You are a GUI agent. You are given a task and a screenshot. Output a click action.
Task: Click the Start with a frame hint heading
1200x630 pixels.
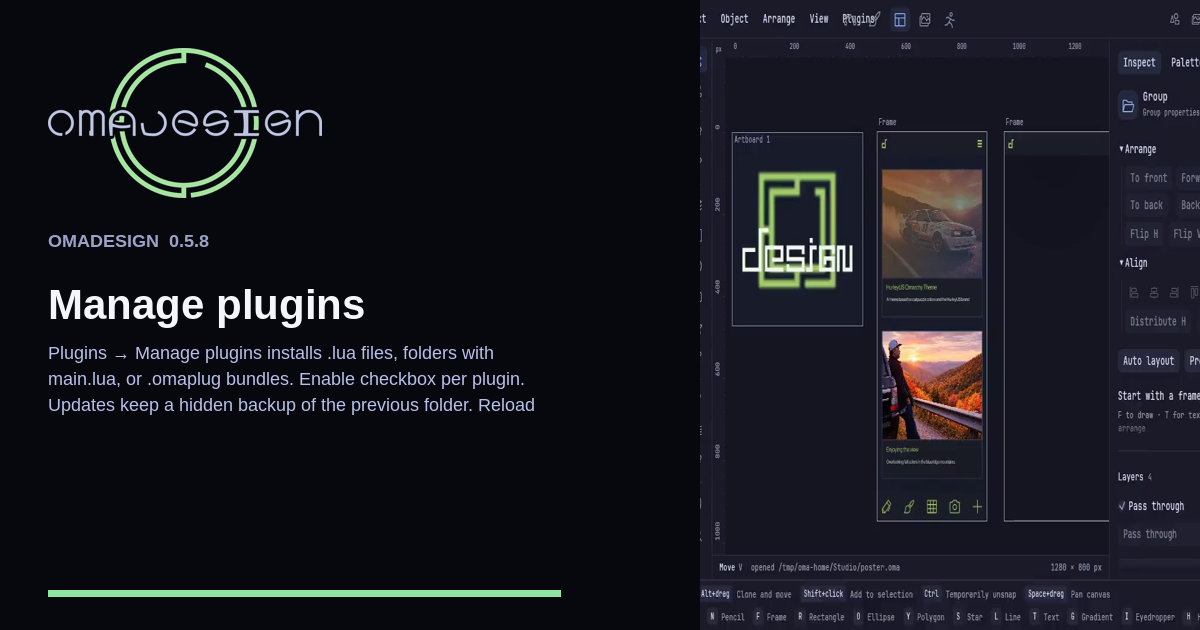tap(1159, 396)
